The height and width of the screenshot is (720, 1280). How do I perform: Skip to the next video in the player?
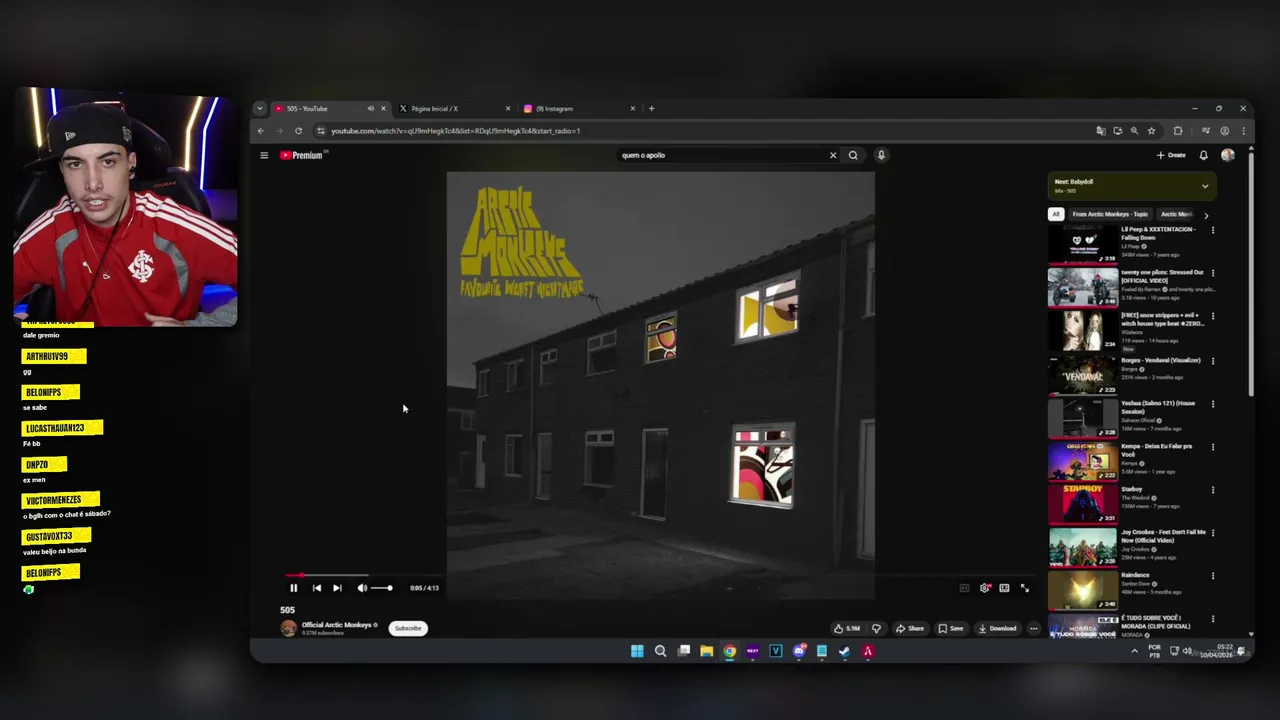[337, 588]
